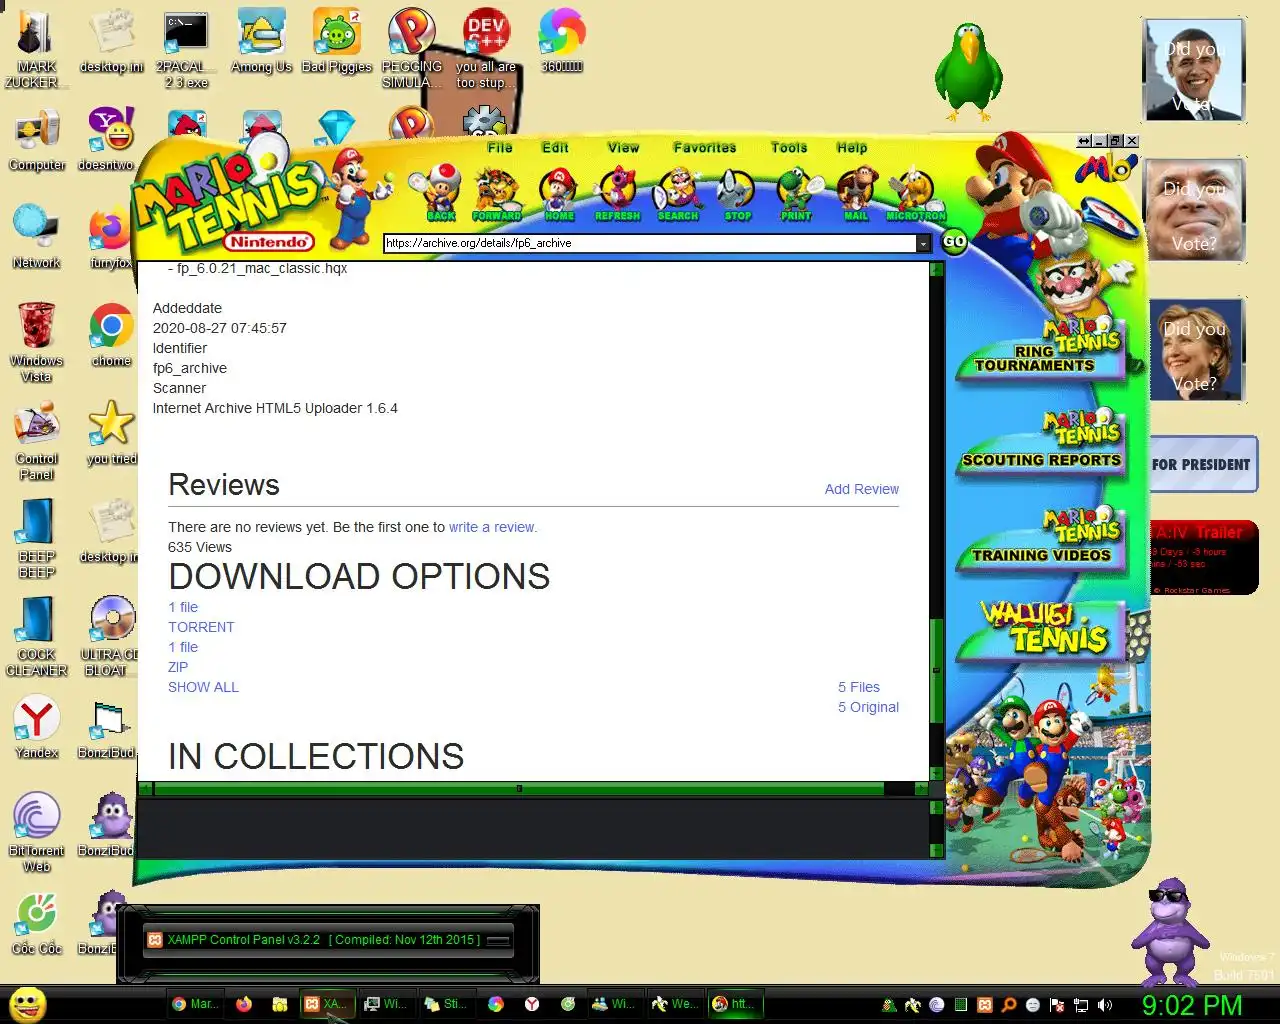1280x1024 pixels.
Task: Open Ring Tournaments sidebar banner
Action: pos(1040,348)
